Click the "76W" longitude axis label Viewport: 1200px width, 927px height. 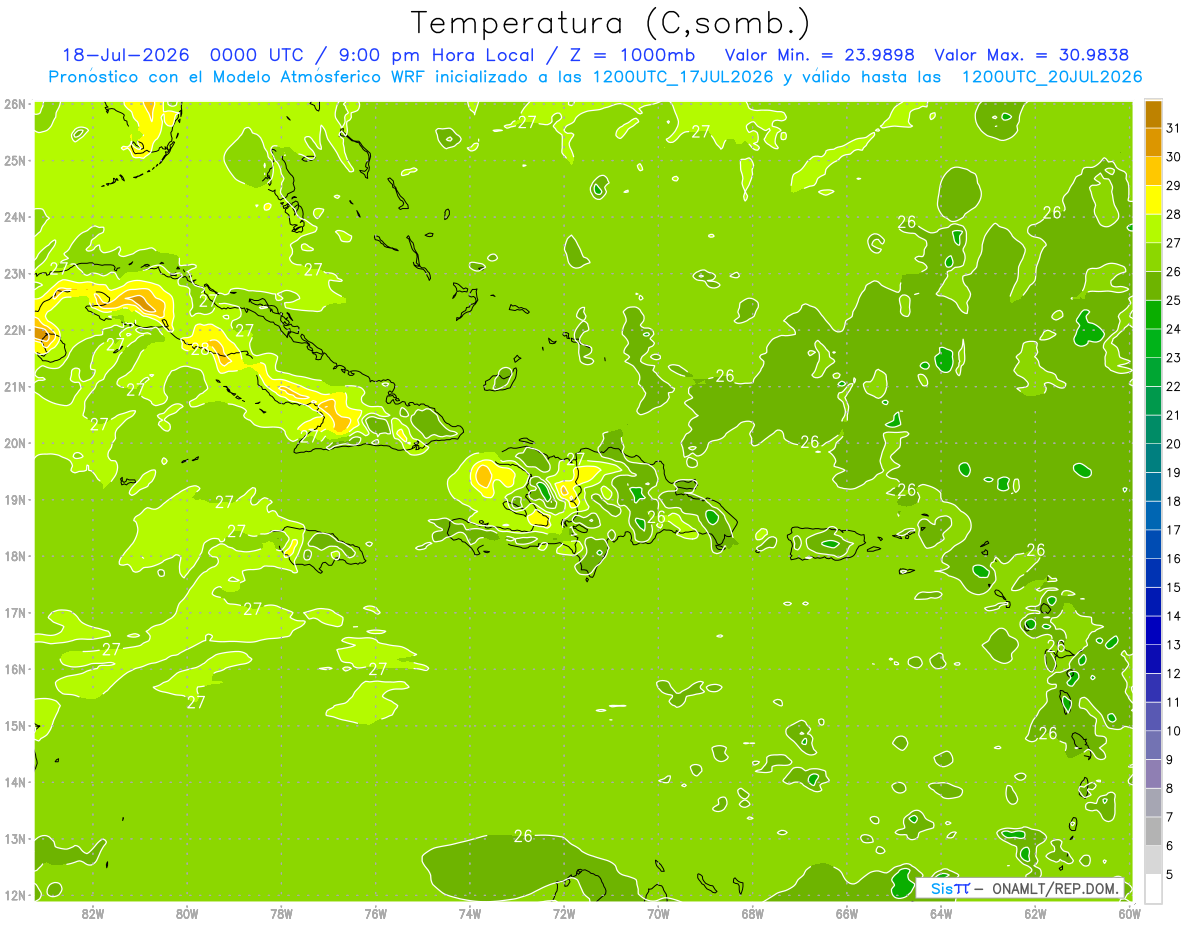click(375, 913)
